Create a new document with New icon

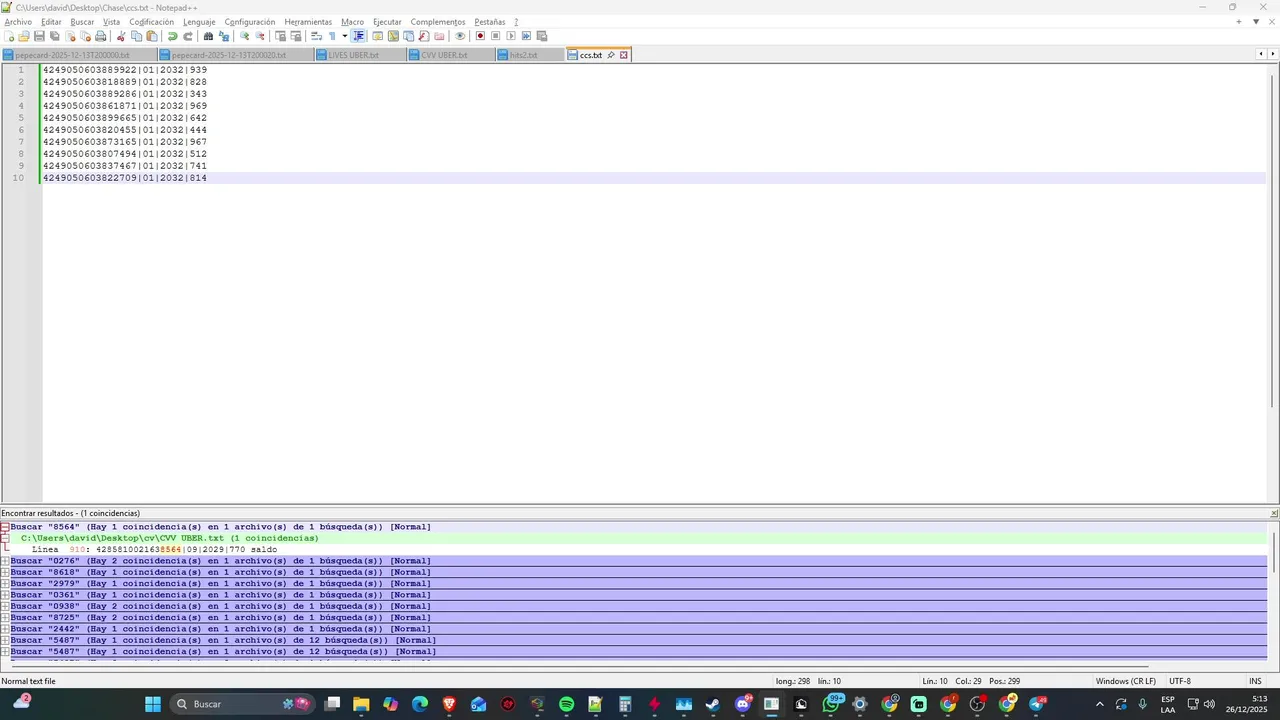pos(9,36)
